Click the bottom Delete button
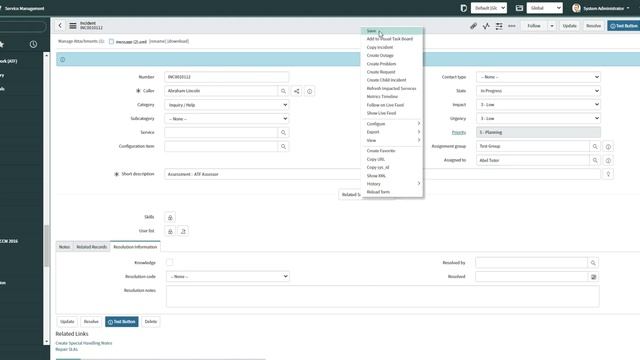Screen dimensions: 640x360 pos(151,322)
